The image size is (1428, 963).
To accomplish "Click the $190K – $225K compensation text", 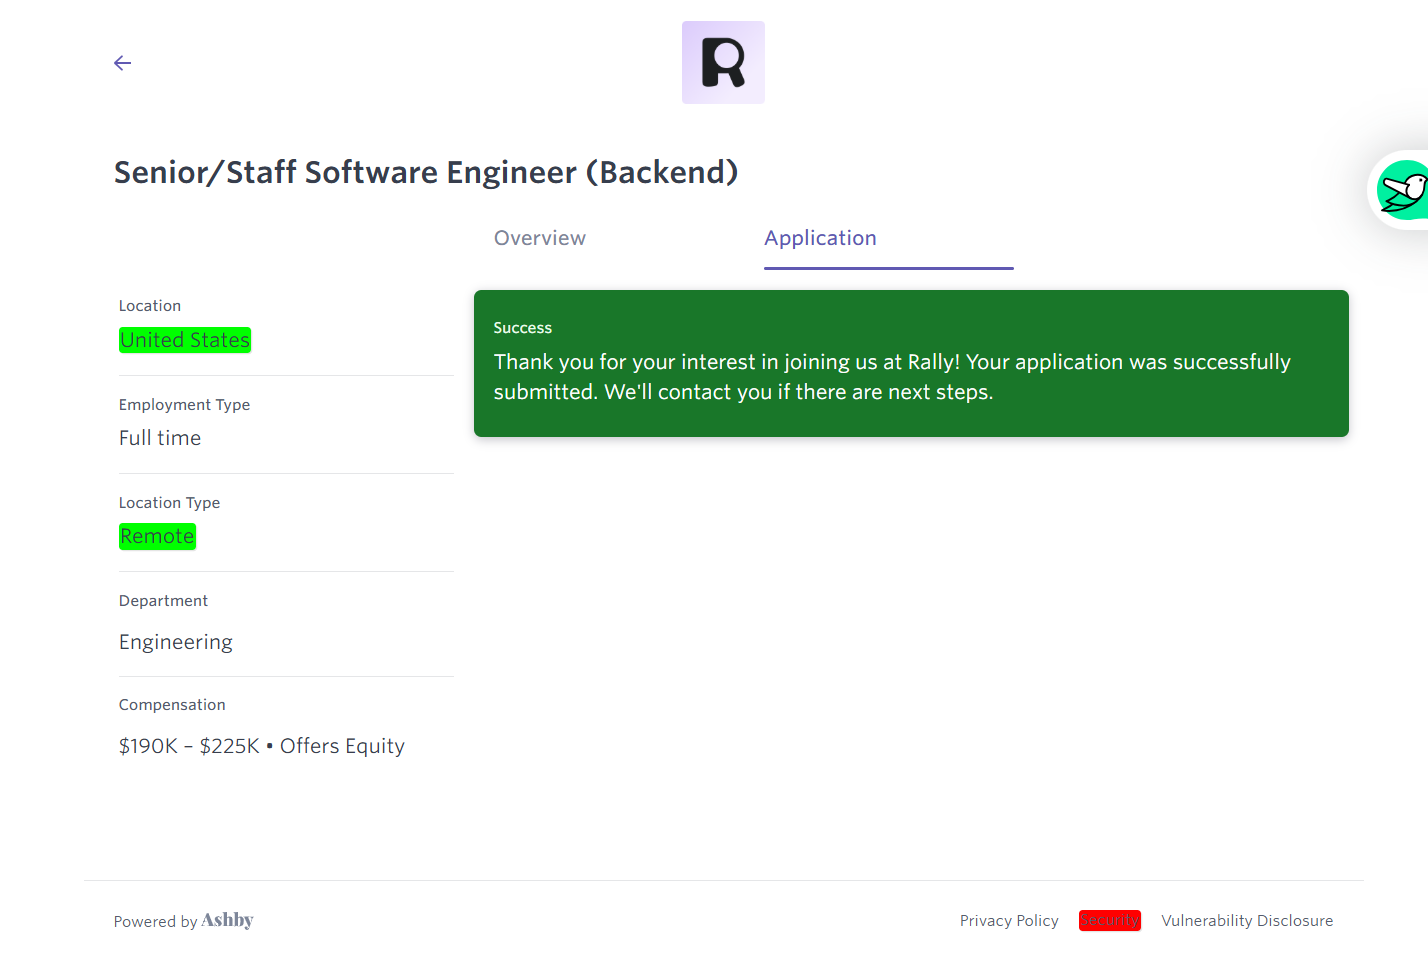I will 189,747.
